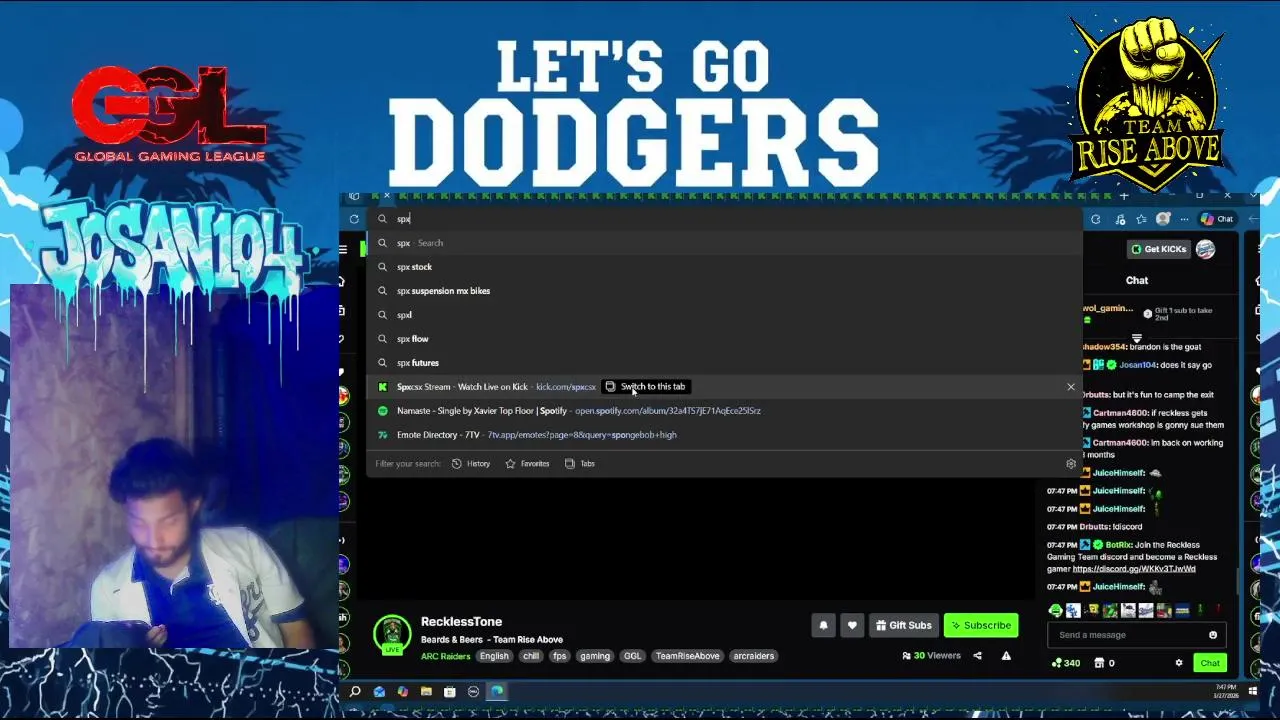Open address bar suggestion settings gear
This screenshot has width=1280, height=720.
coord(1071,464)
